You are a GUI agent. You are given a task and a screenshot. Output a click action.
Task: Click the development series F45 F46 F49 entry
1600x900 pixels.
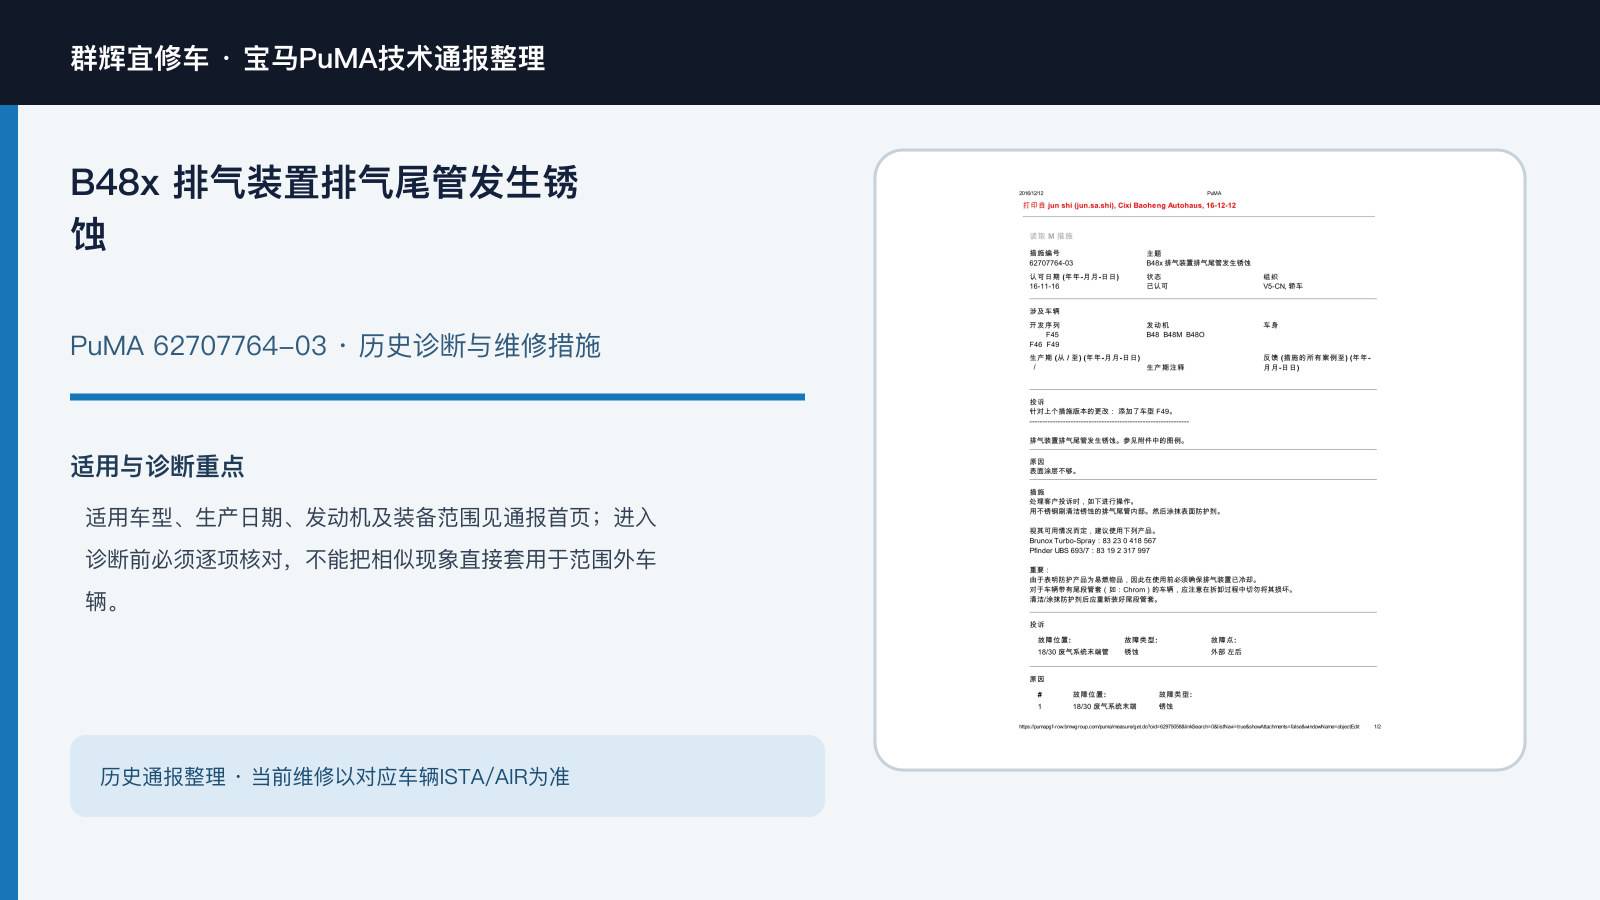pyautogui.click(x=1045, y=340)
